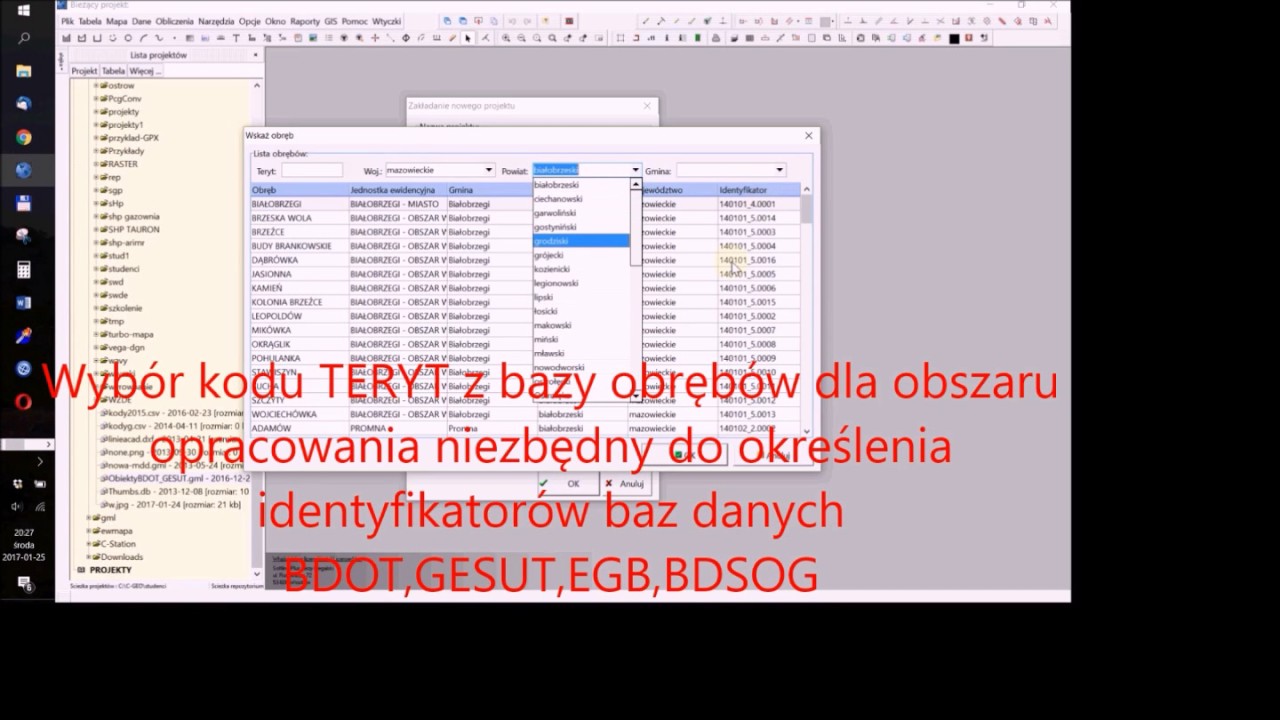The width and height of the screenshot is (1280, 720).
Task: Click into the Teryt input field
Action: pos(312,170)
